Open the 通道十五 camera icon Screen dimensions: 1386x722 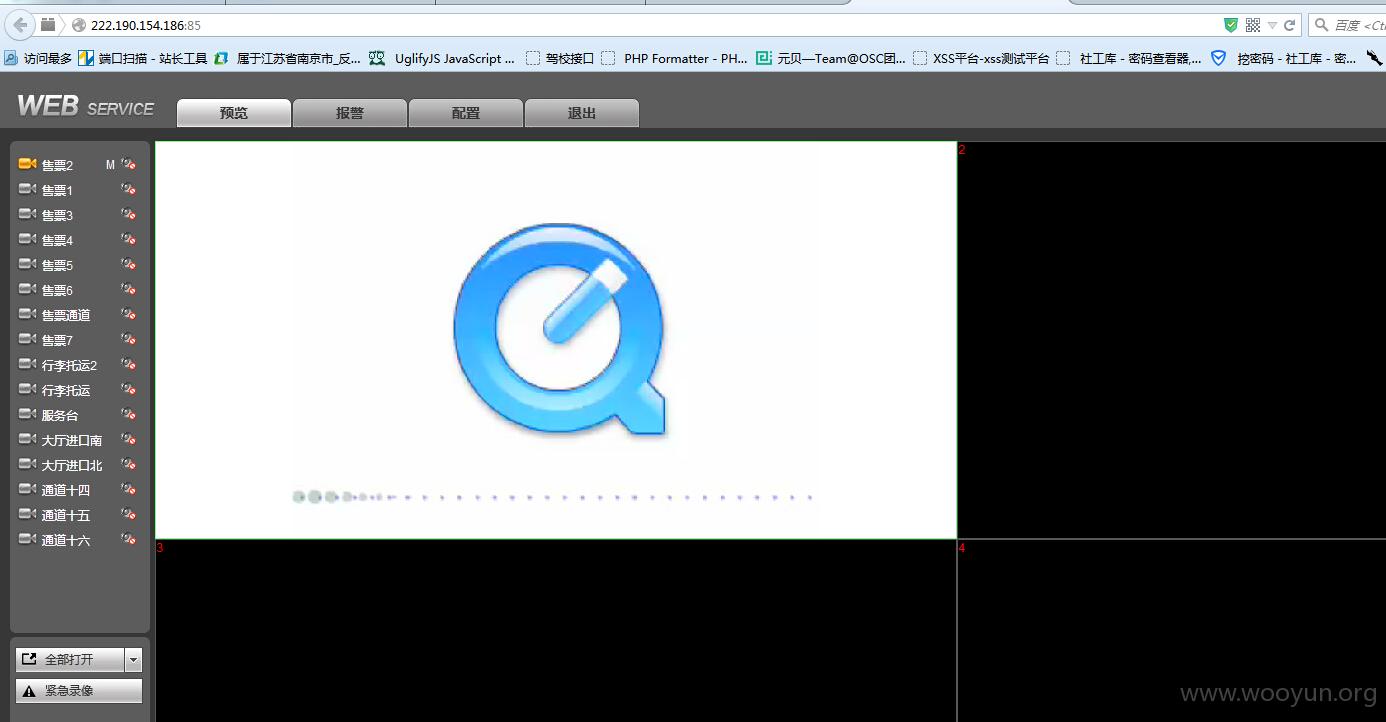click(x=27, y=514)
